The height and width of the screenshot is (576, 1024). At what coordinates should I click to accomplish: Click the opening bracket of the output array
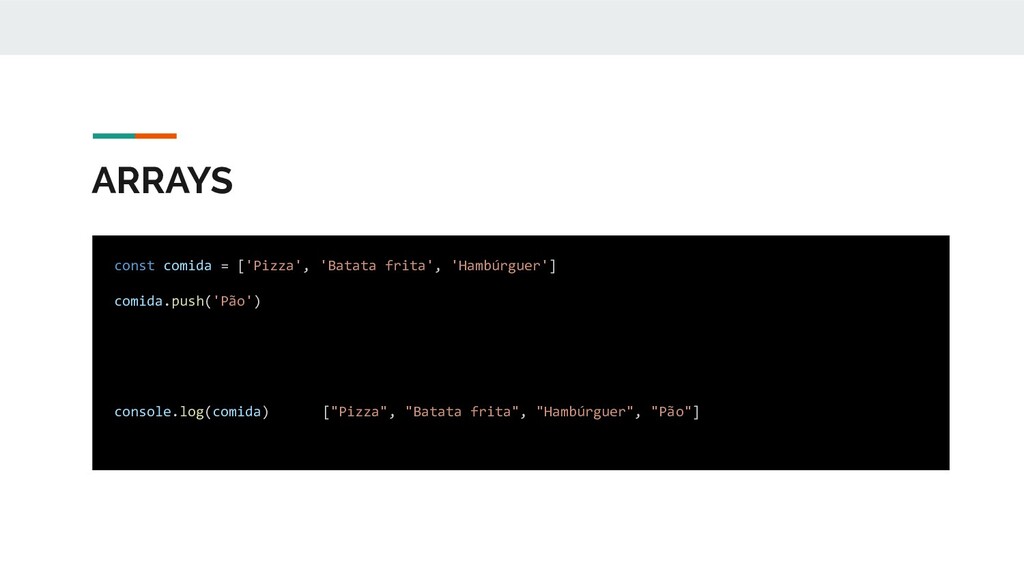[327, 412]
